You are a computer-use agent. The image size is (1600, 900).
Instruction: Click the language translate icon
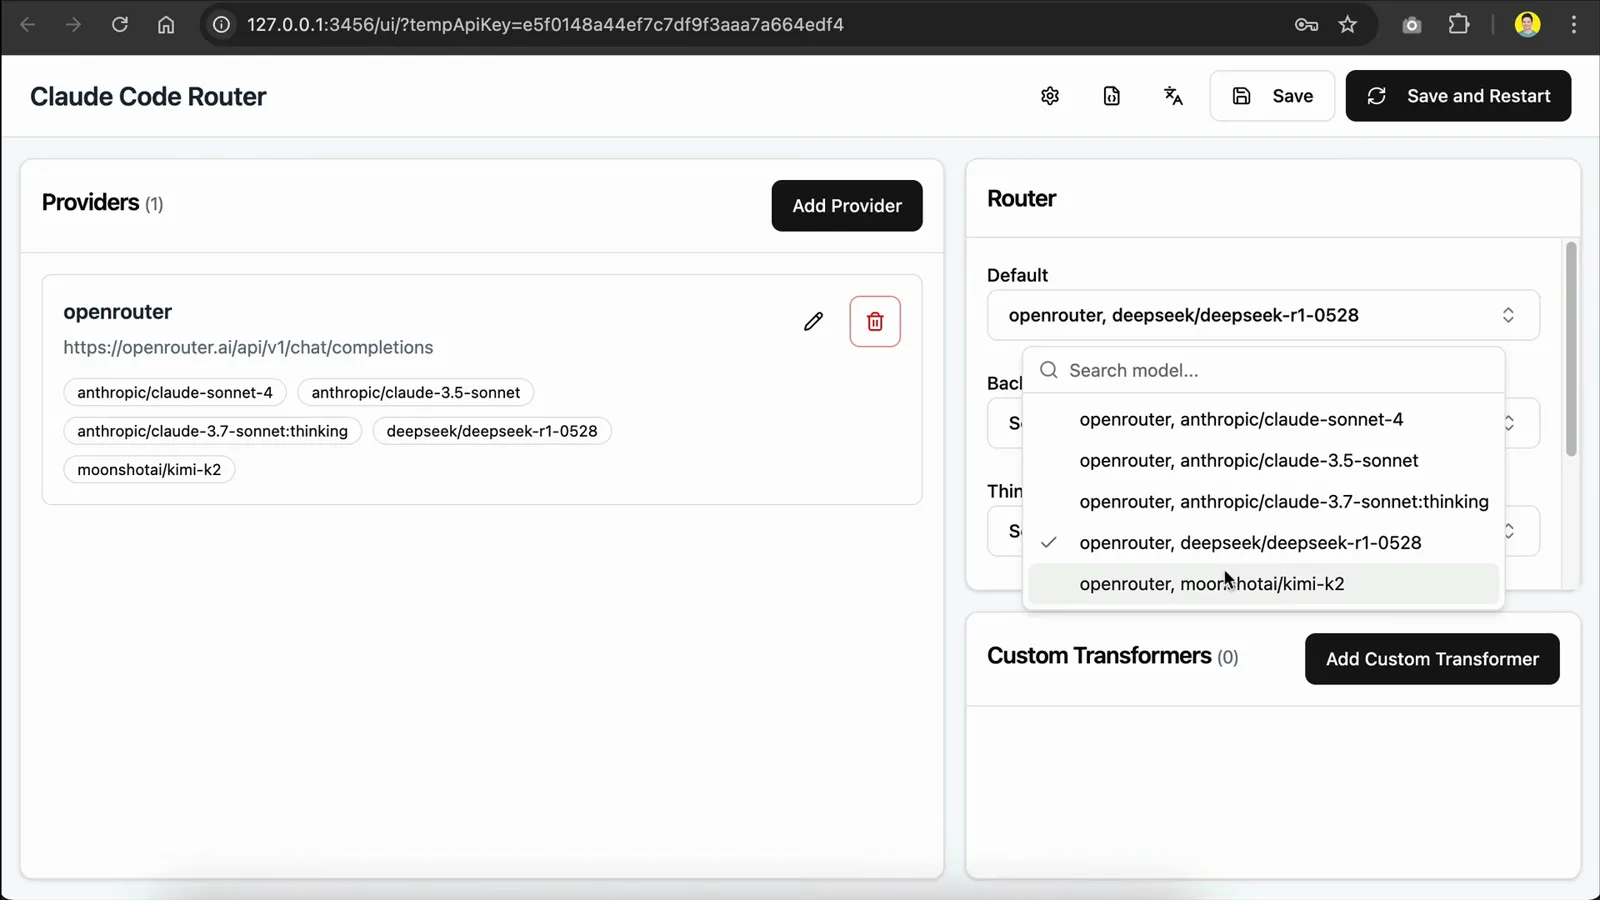[1173, 96]
